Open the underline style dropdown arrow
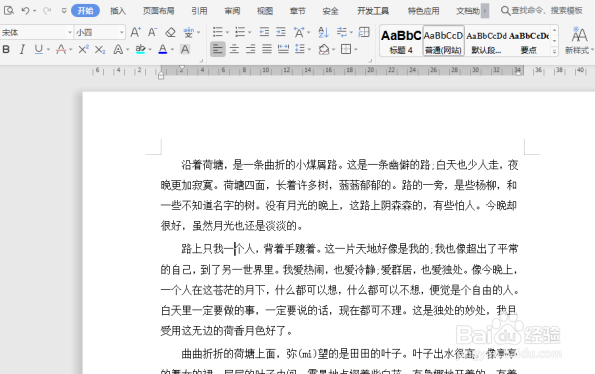This screenshot has height=374, width=595. click(48, 50)
